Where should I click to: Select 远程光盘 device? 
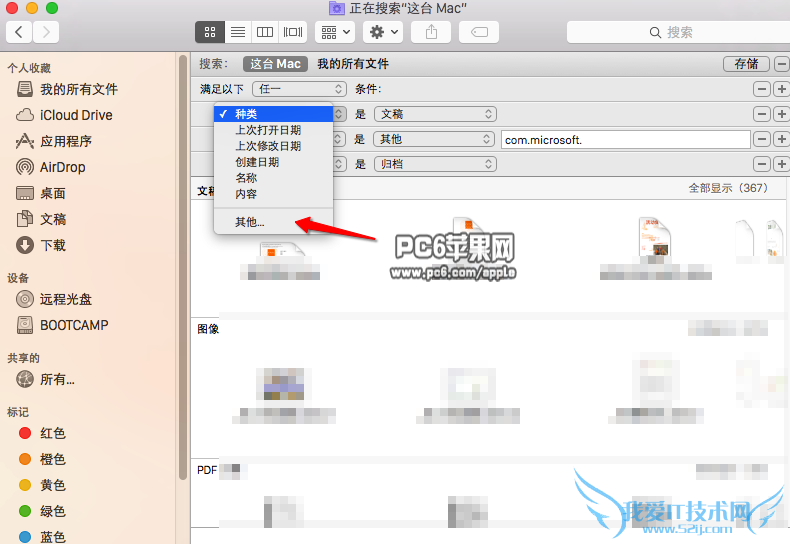pyautogui.click(x=53, y=299)
